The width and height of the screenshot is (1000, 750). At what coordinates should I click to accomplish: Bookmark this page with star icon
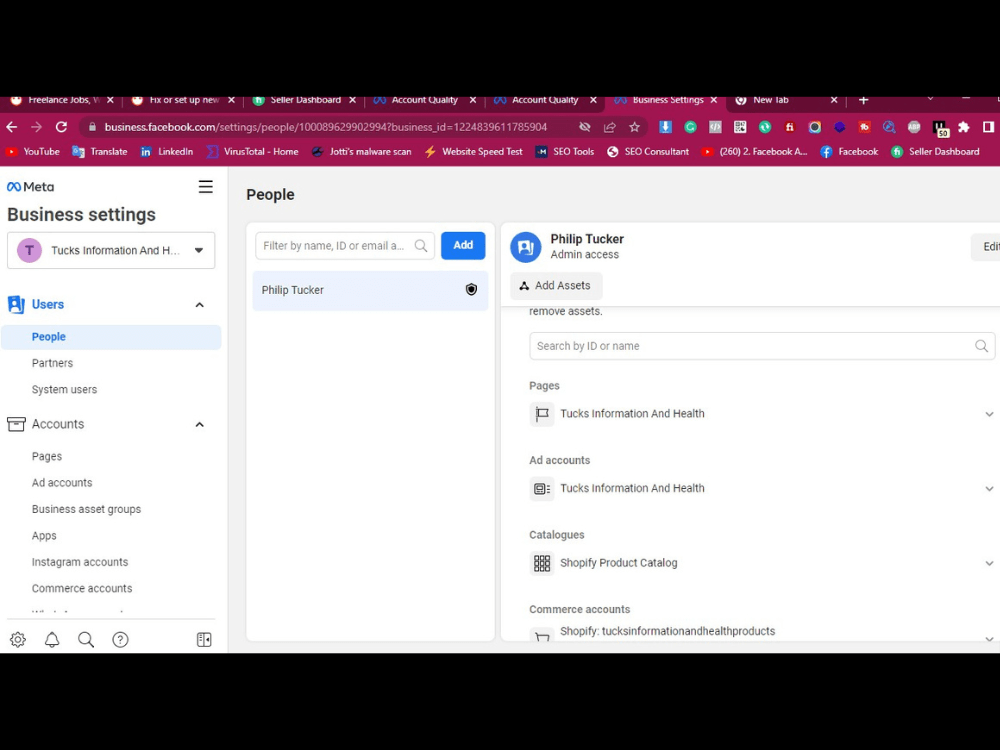(635, 127)
